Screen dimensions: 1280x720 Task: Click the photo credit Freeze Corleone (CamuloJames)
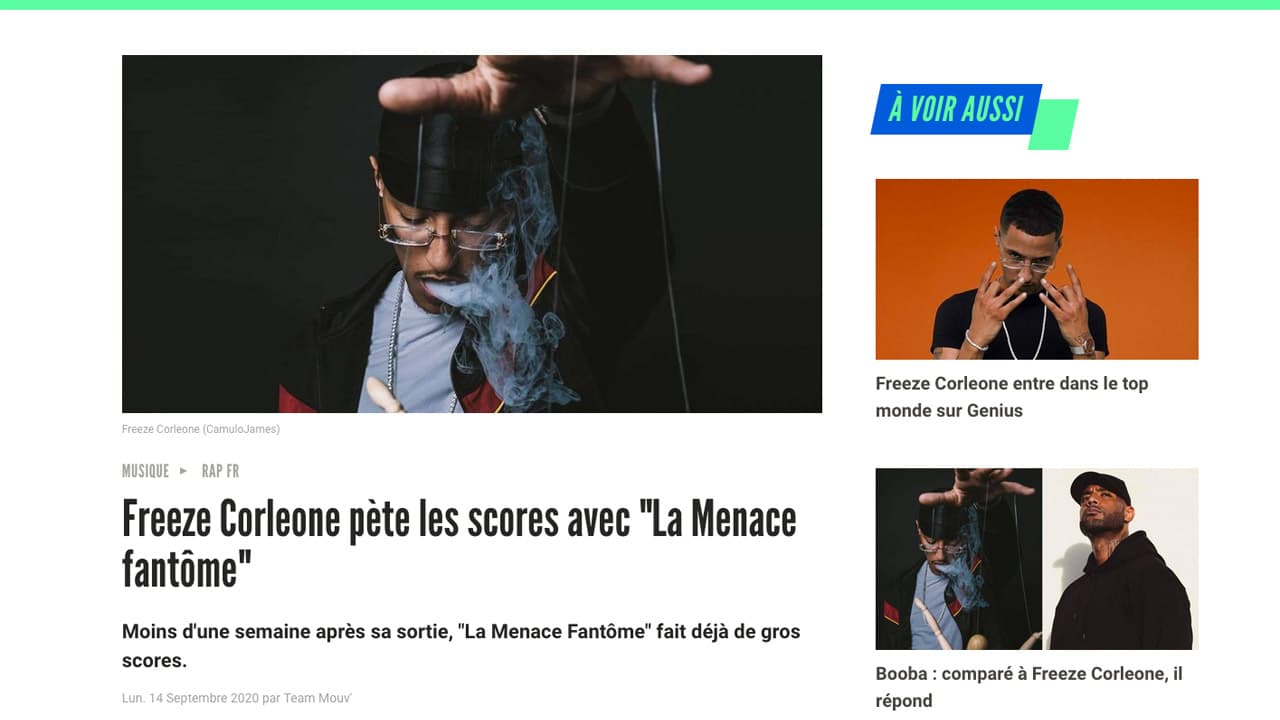pos(201,429)
